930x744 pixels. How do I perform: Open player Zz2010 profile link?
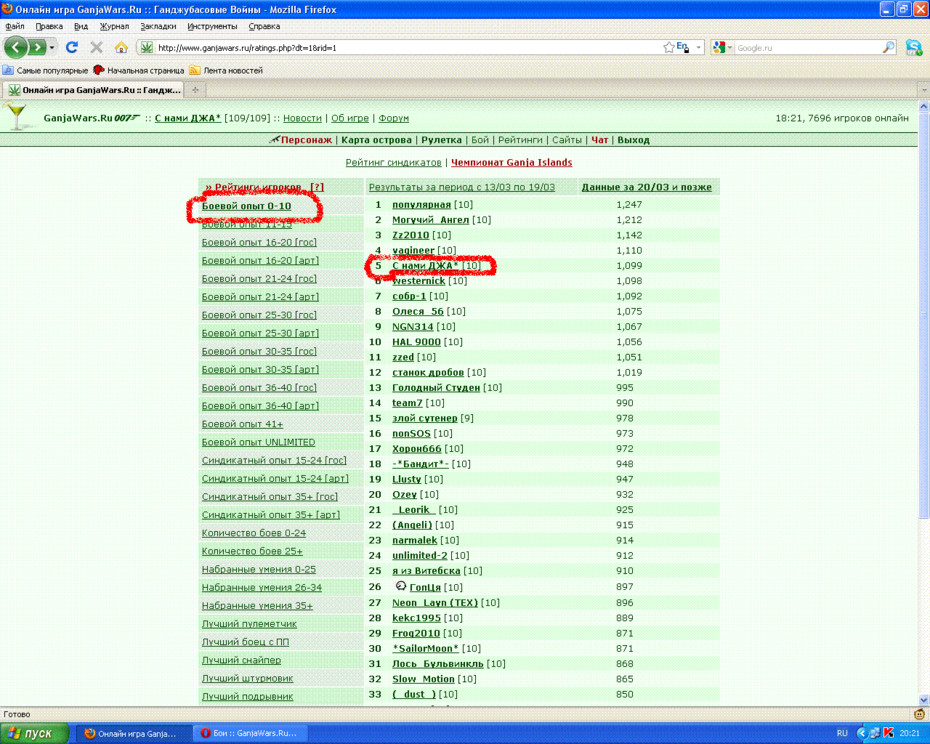pos(410,235)
